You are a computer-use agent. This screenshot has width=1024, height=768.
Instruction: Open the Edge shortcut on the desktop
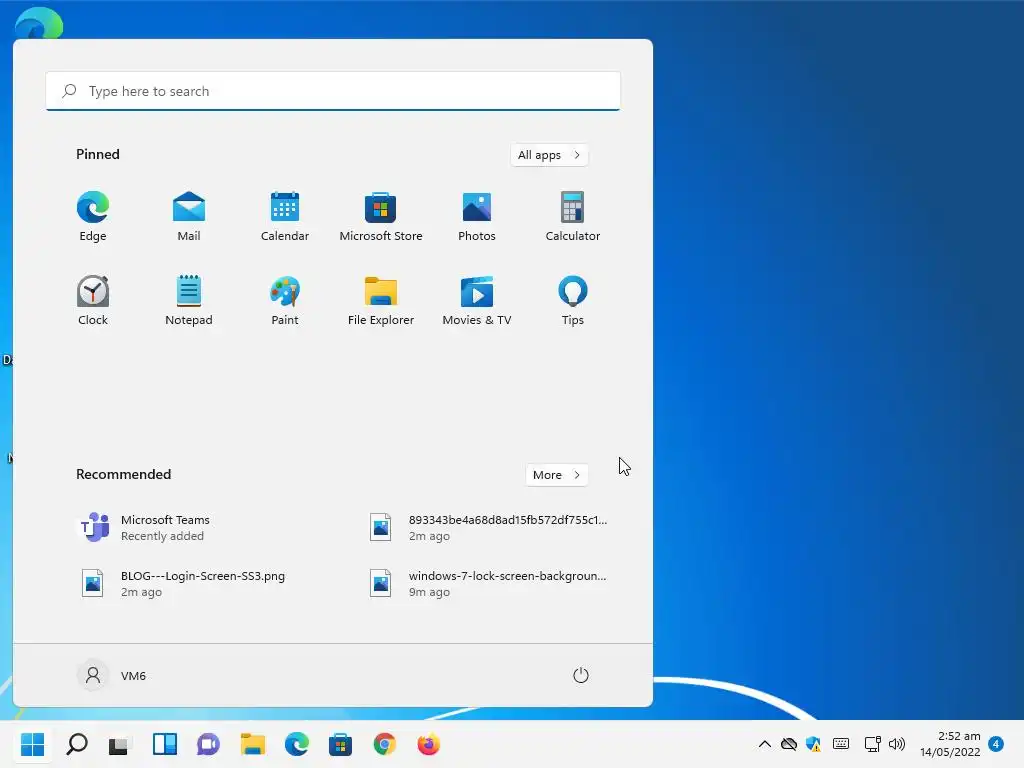39,25
